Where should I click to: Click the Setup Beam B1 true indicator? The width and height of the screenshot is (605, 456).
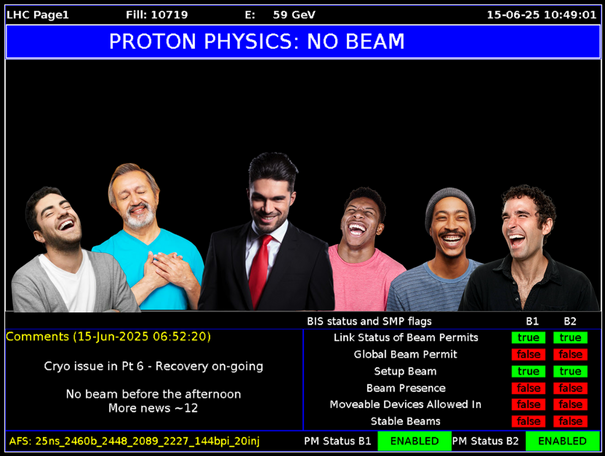[x=528, y=372]
